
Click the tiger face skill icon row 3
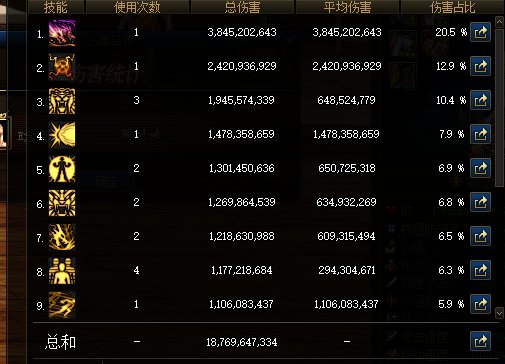tap(62, 101)
